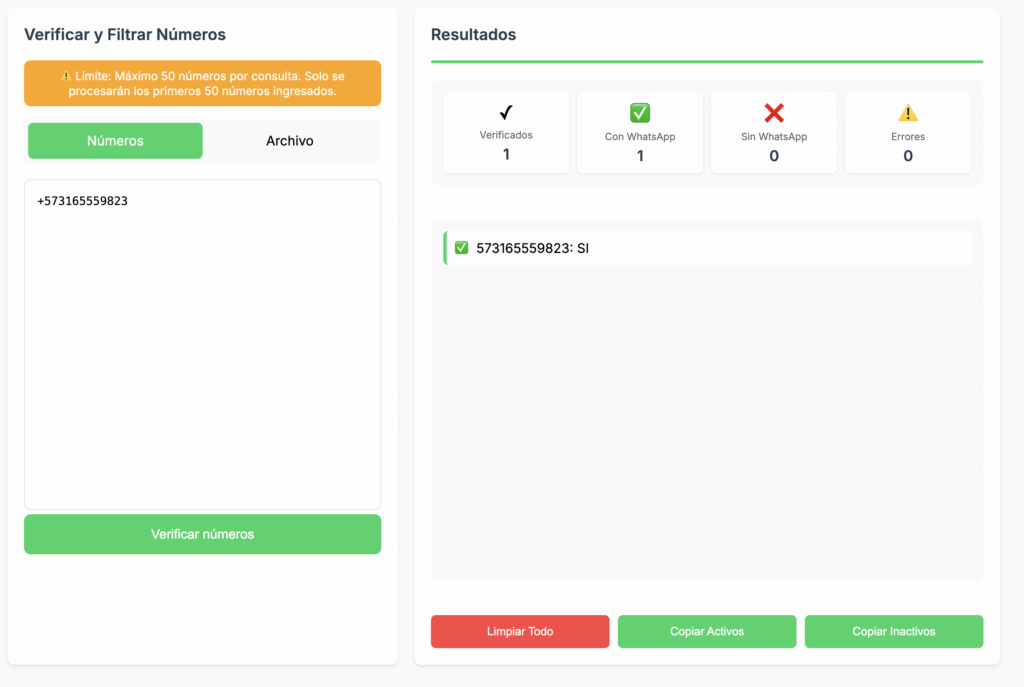Click the red X icon above Sin WhatsApp
Viewport: 1024px width, 687px height.
774,113
